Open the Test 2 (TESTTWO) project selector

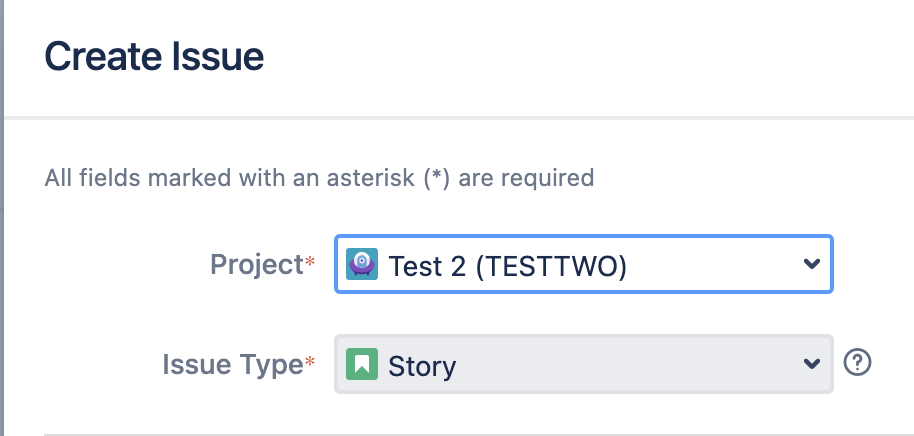click(583, 265)
